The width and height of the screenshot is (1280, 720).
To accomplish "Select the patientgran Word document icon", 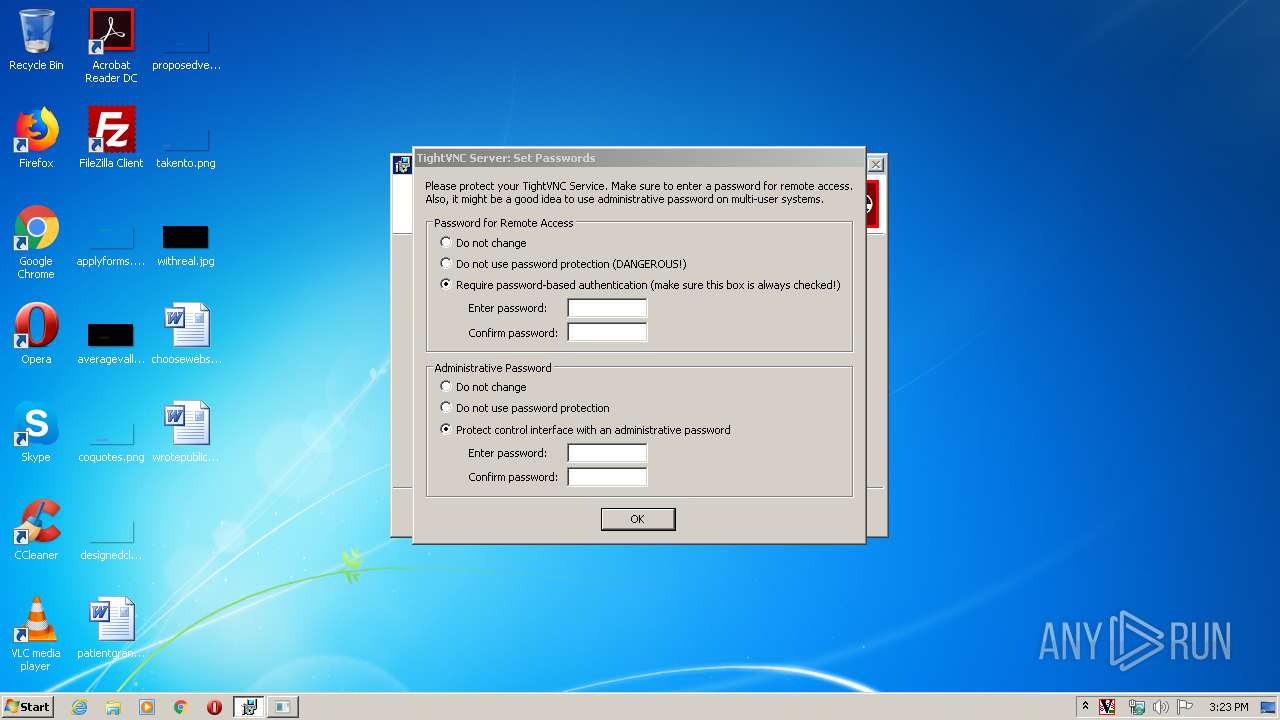I will point(111,628).
